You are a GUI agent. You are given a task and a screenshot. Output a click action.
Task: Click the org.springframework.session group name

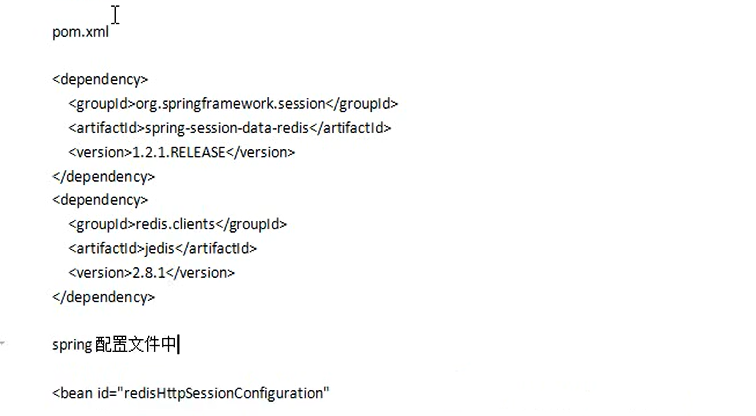[230, 104]
